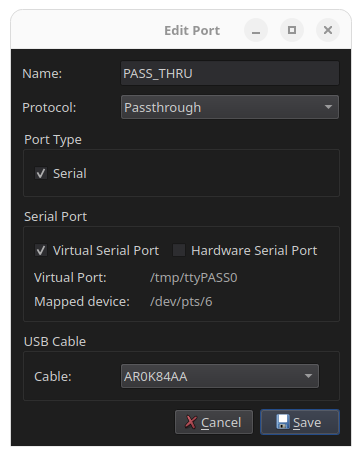Click the Serial Port group heading
The image size is (362, 457).
tap(55, 217)
